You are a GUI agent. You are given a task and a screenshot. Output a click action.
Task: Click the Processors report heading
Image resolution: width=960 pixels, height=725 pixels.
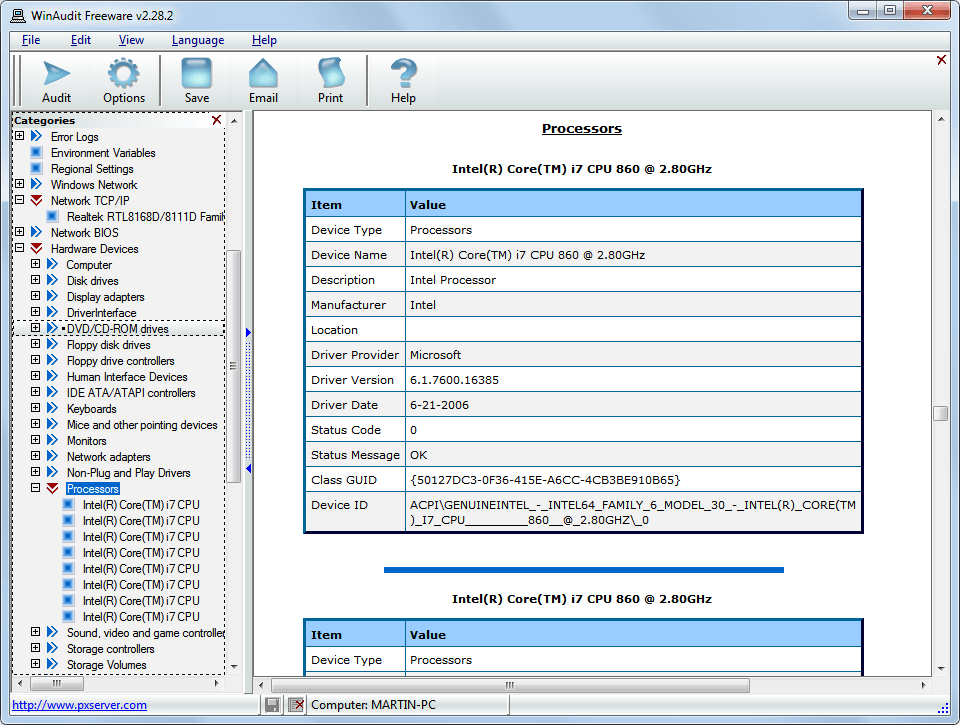(582, 129)
